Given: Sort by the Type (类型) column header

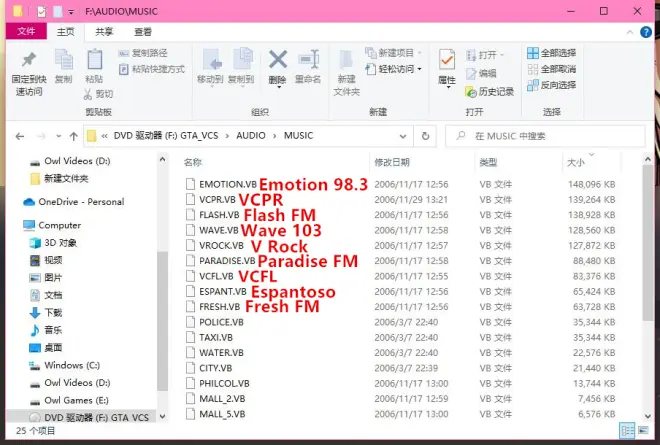Looking at the screenshot, I should pyautogui.click(x=488, y=162).
